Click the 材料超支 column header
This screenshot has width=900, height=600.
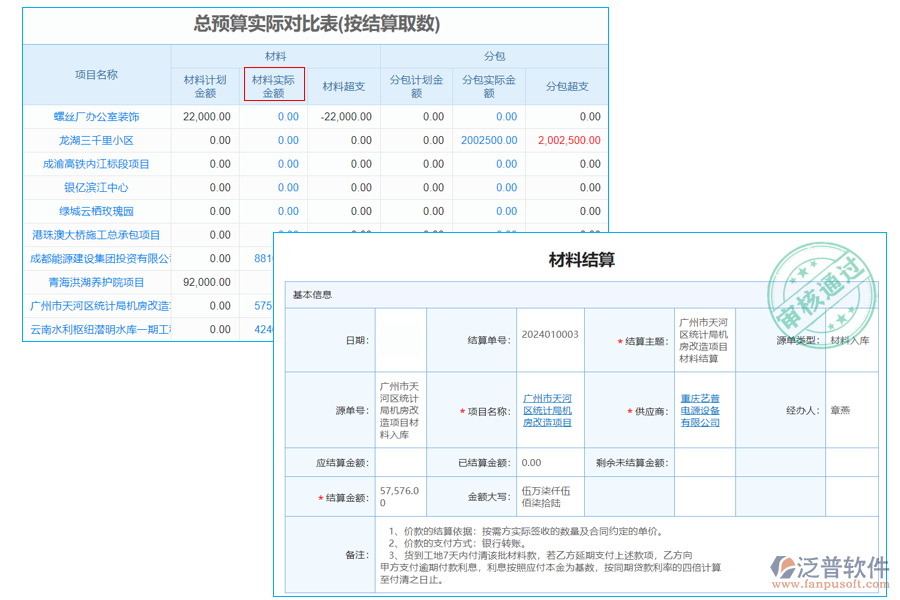[341, 85]
